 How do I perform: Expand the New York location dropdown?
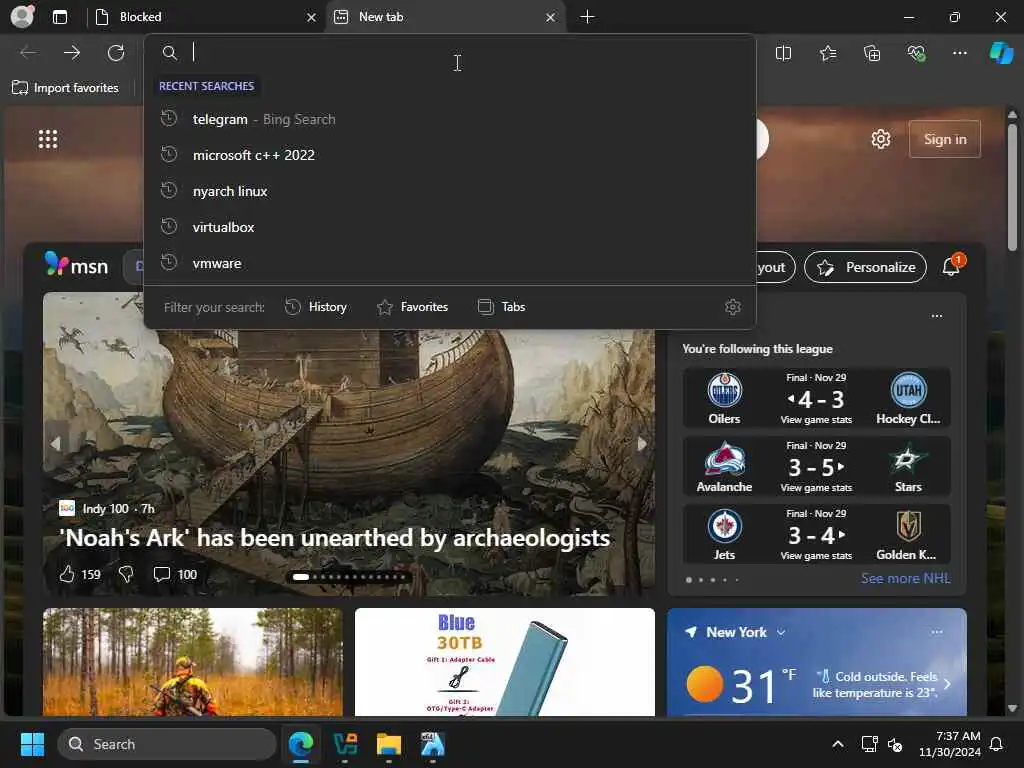pos(781,632)
